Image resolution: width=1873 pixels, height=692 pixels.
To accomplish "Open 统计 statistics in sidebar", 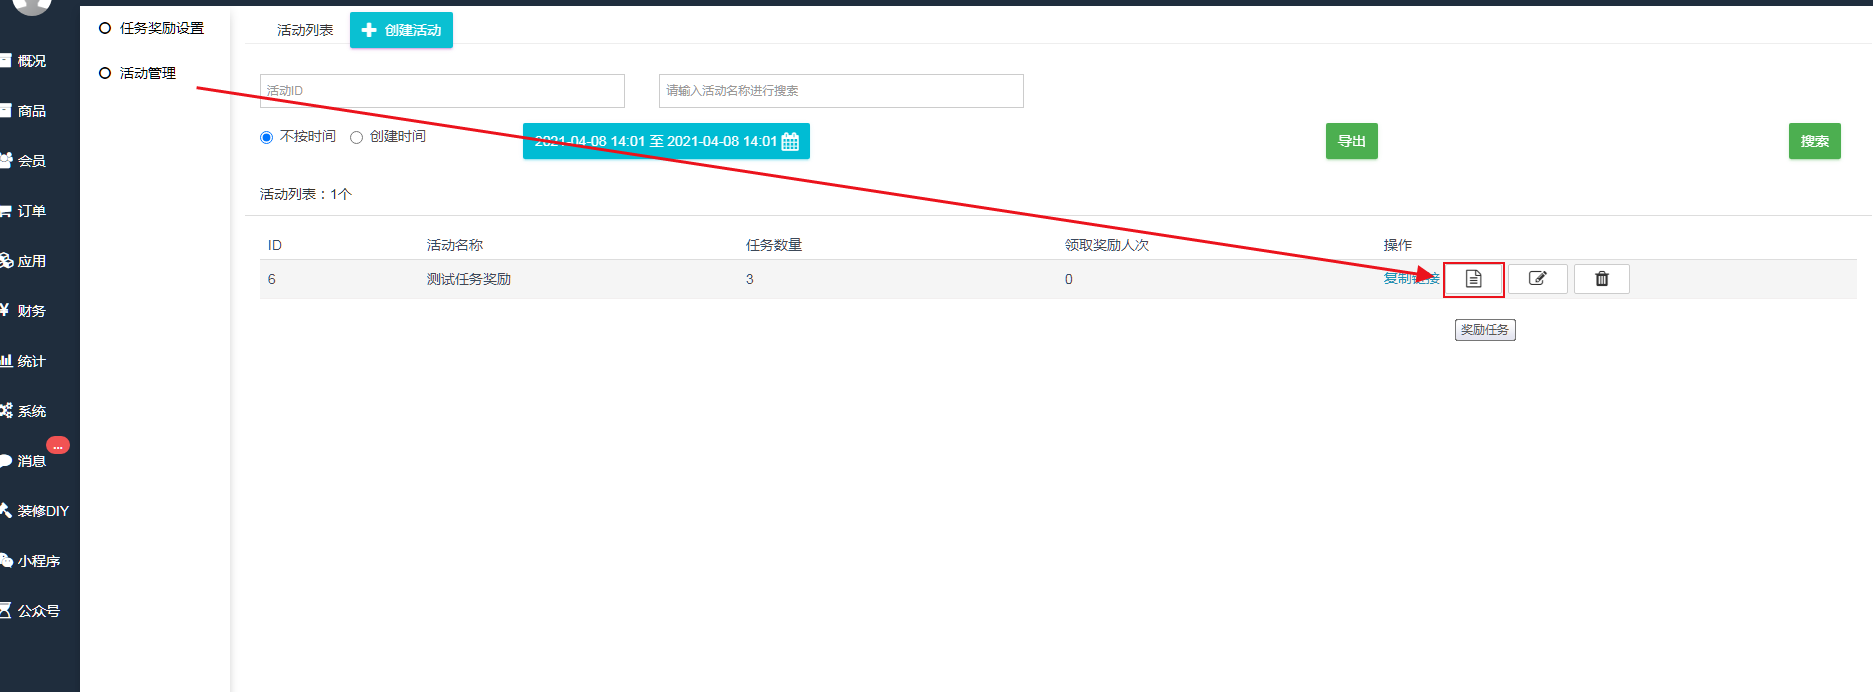I will (31, 361).
